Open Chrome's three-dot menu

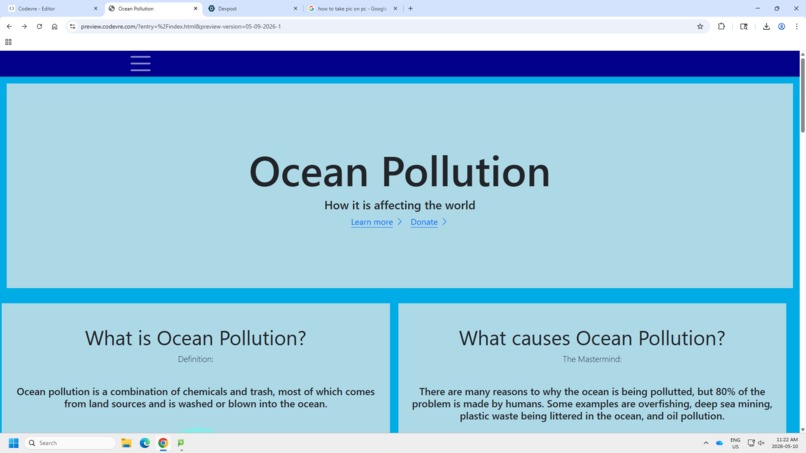pos(796,26)
